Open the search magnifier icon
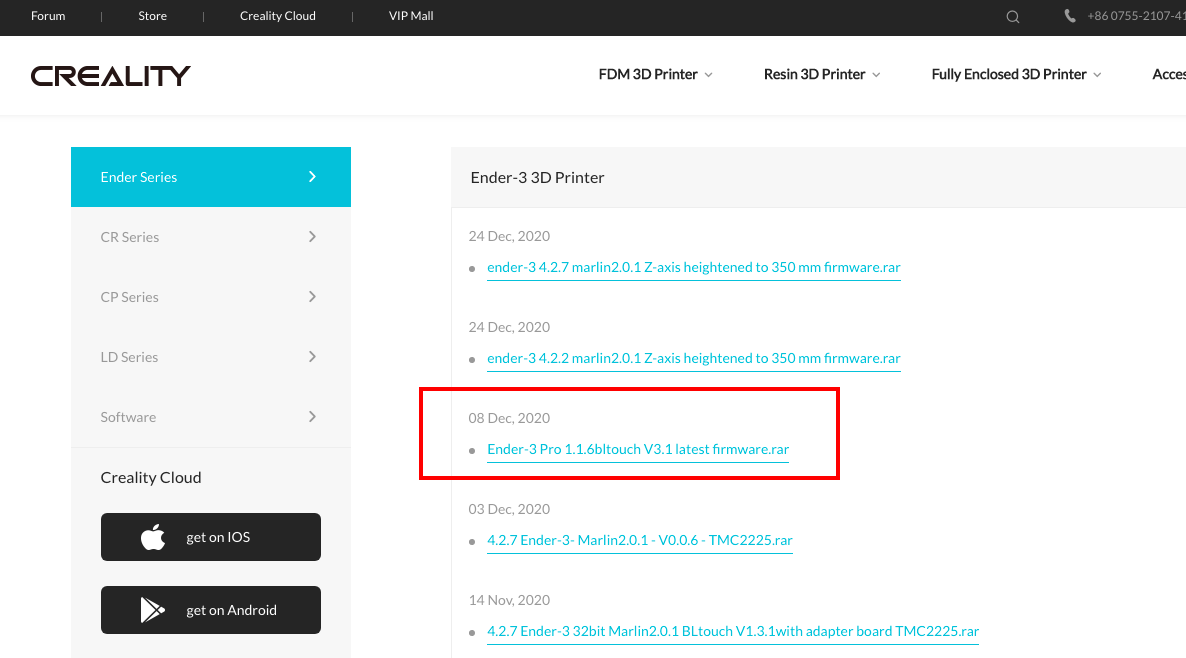Screen dimensions: 1186x658 pyautogui.click(x=1013, y=17)
